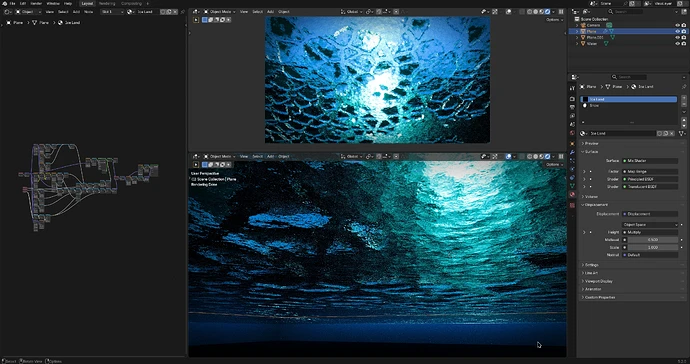The height and width of the screenshot is (364, 690).
Task: Hide Plane in the outliner
Action: [678, 32]
